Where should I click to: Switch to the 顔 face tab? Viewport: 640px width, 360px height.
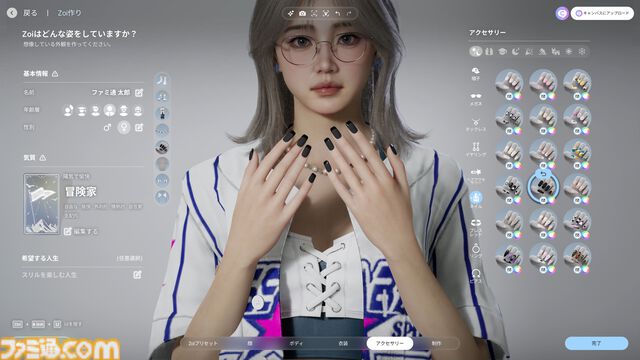[250, 344]
